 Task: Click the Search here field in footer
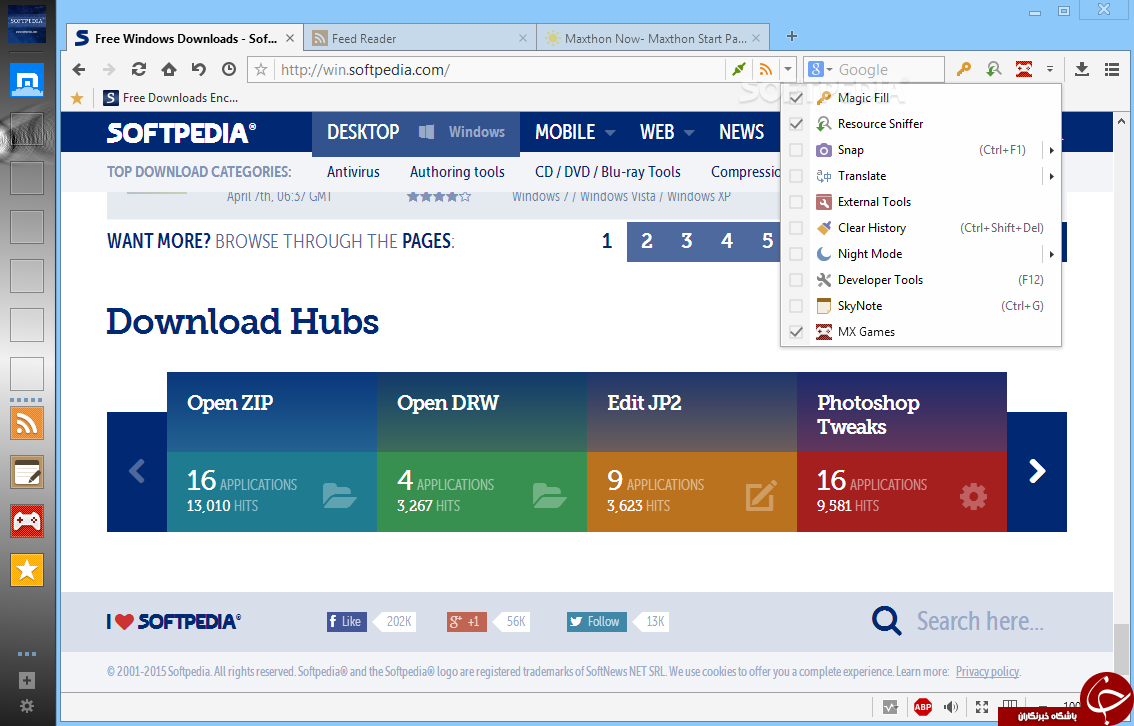[980, 620]
